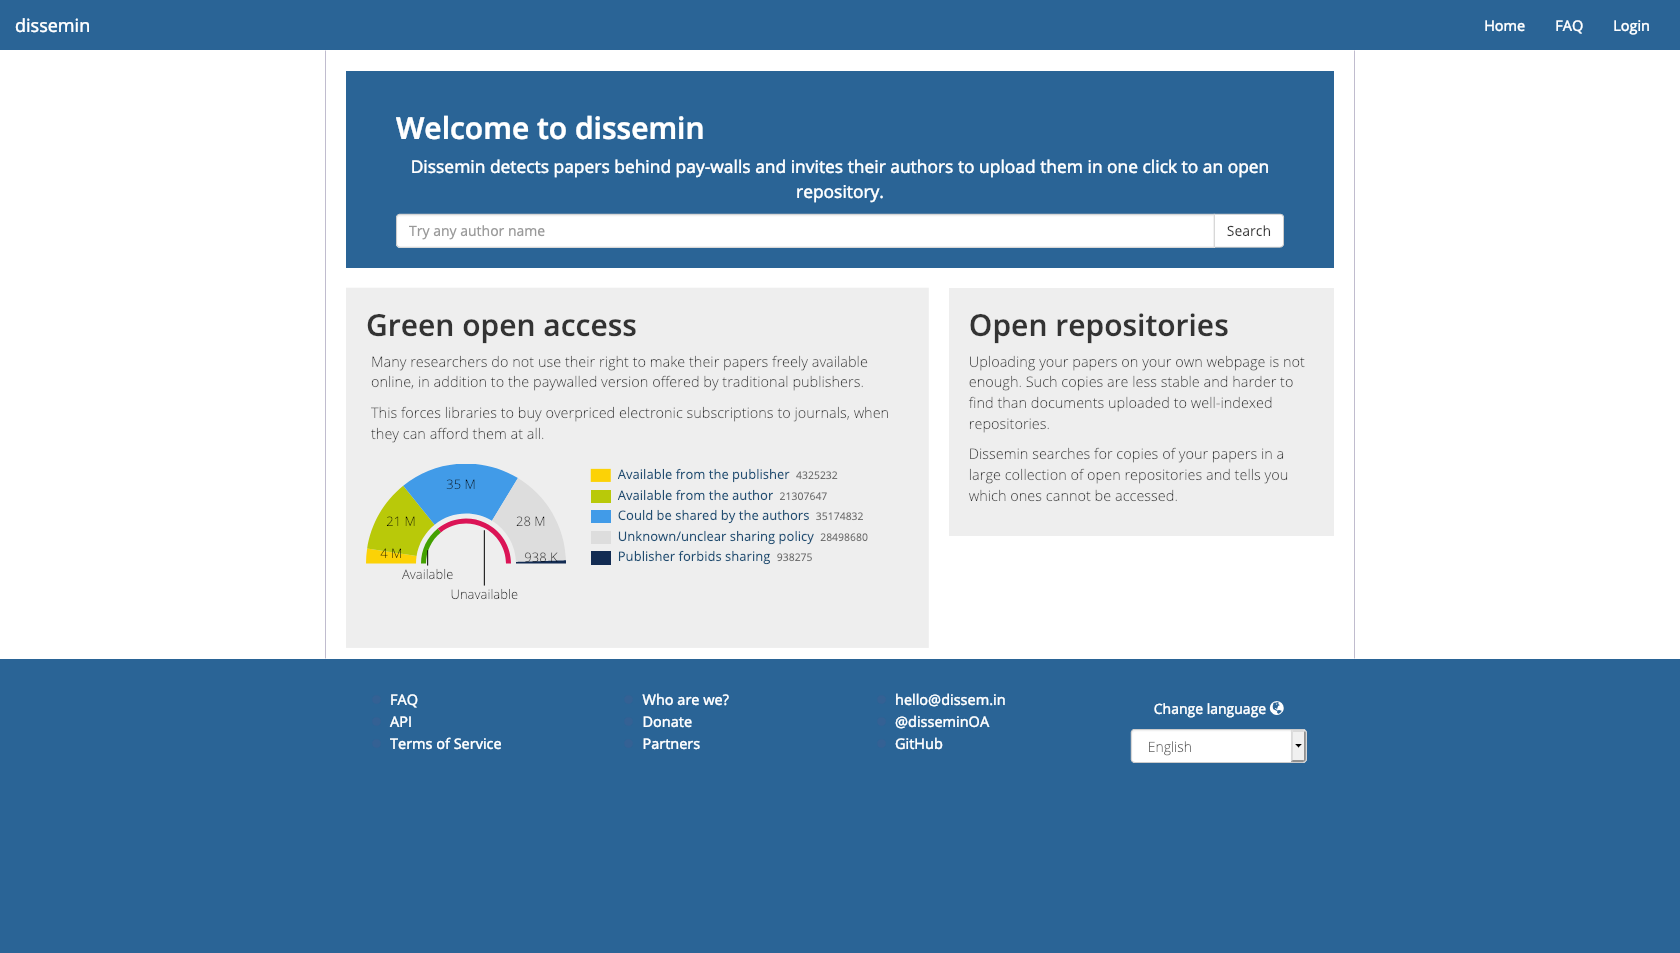Open the Partners link
Screen dimensions: 1680x953
(x=671, y=744)
